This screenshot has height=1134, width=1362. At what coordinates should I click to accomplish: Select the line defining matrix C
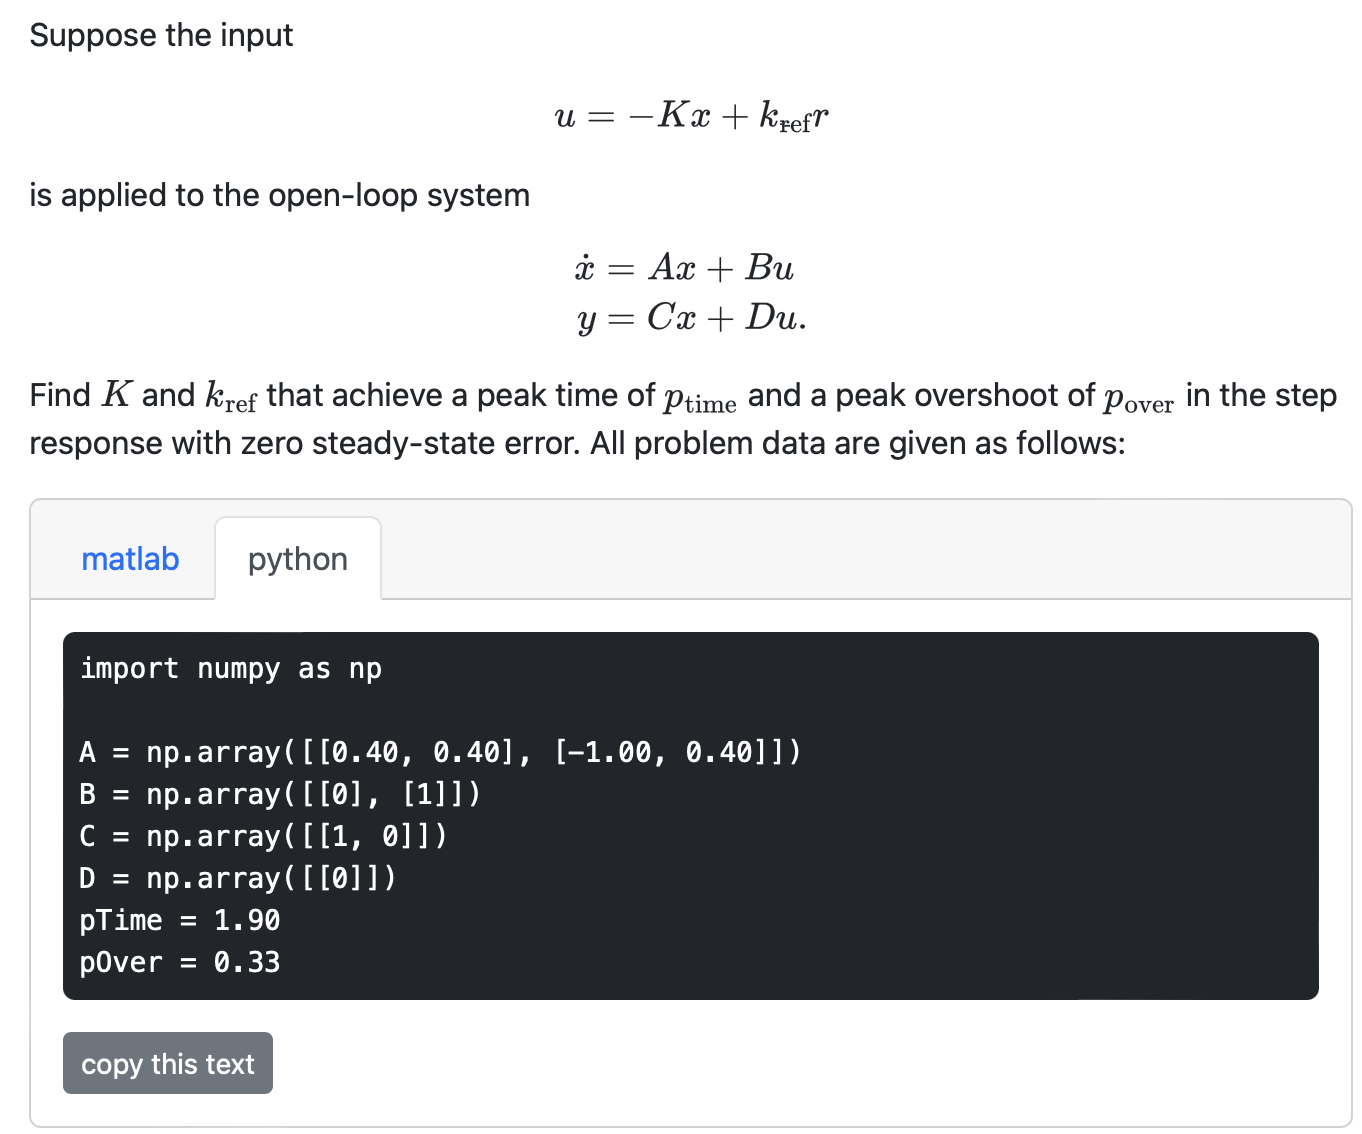(x=264, y=836)
